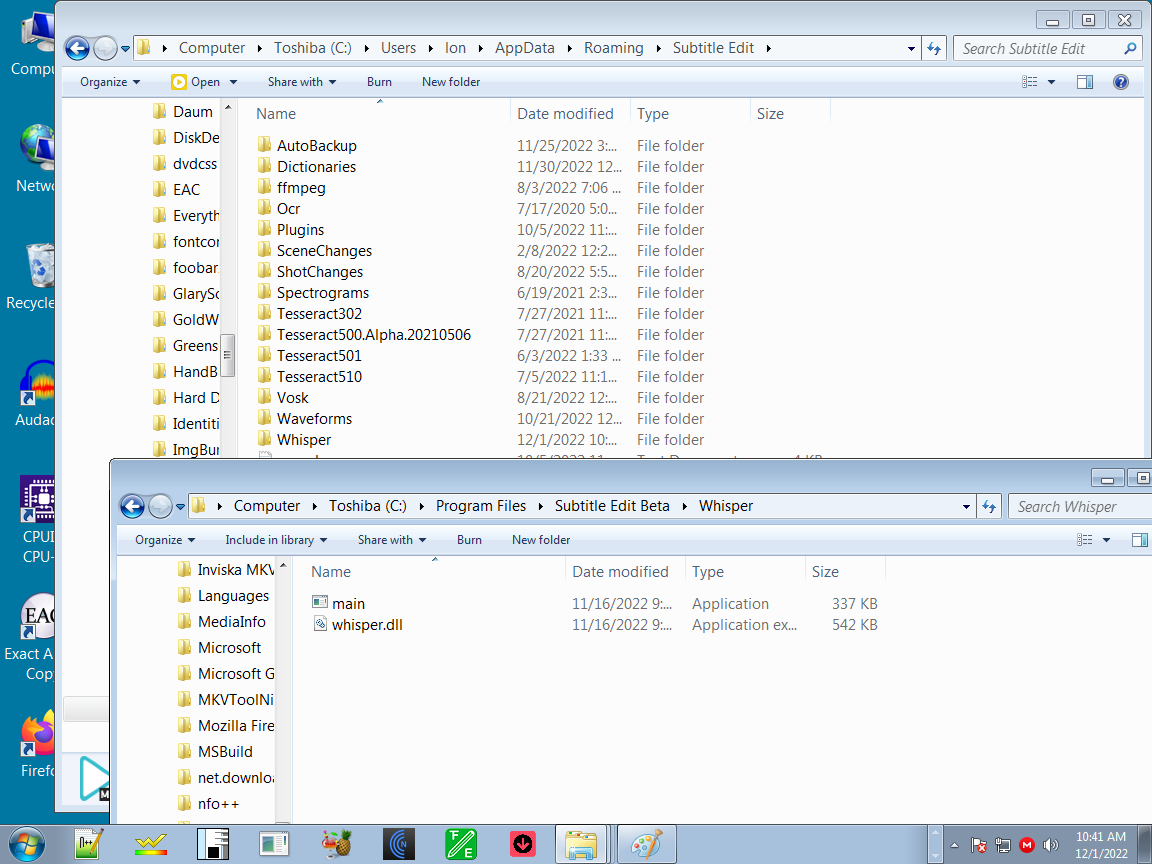Click Subtitle Edit Beta breadcrumb segment
The image size is (1152, 864).
(612, 505)
